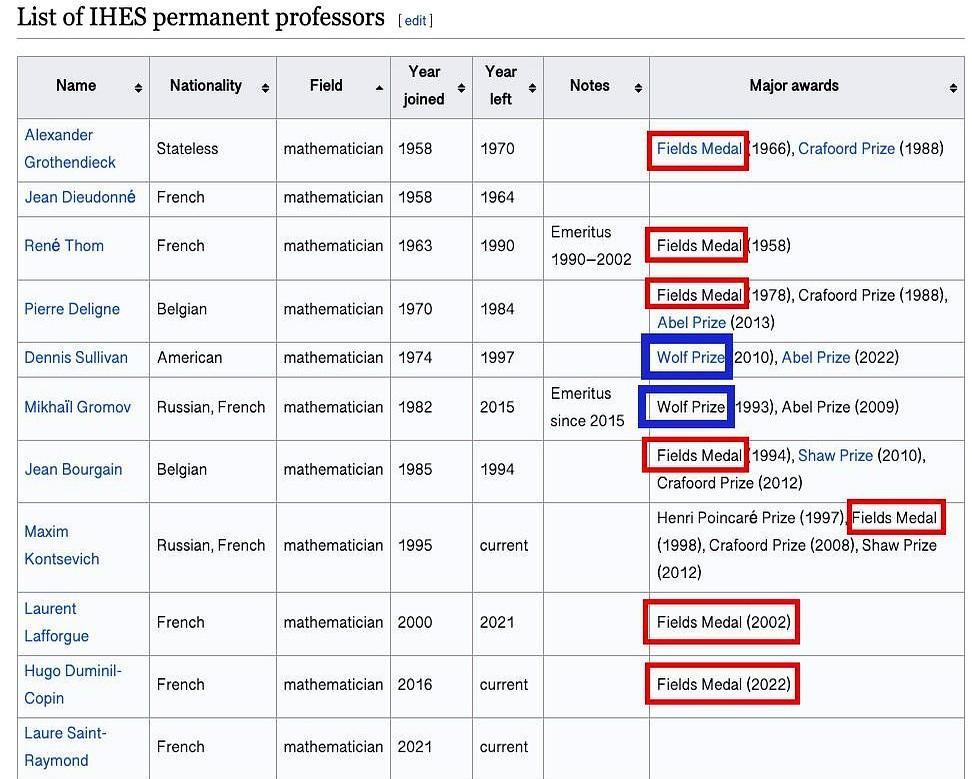
Task: Sort table by Nationality column arrows
Action: click(x=265, y=88)
